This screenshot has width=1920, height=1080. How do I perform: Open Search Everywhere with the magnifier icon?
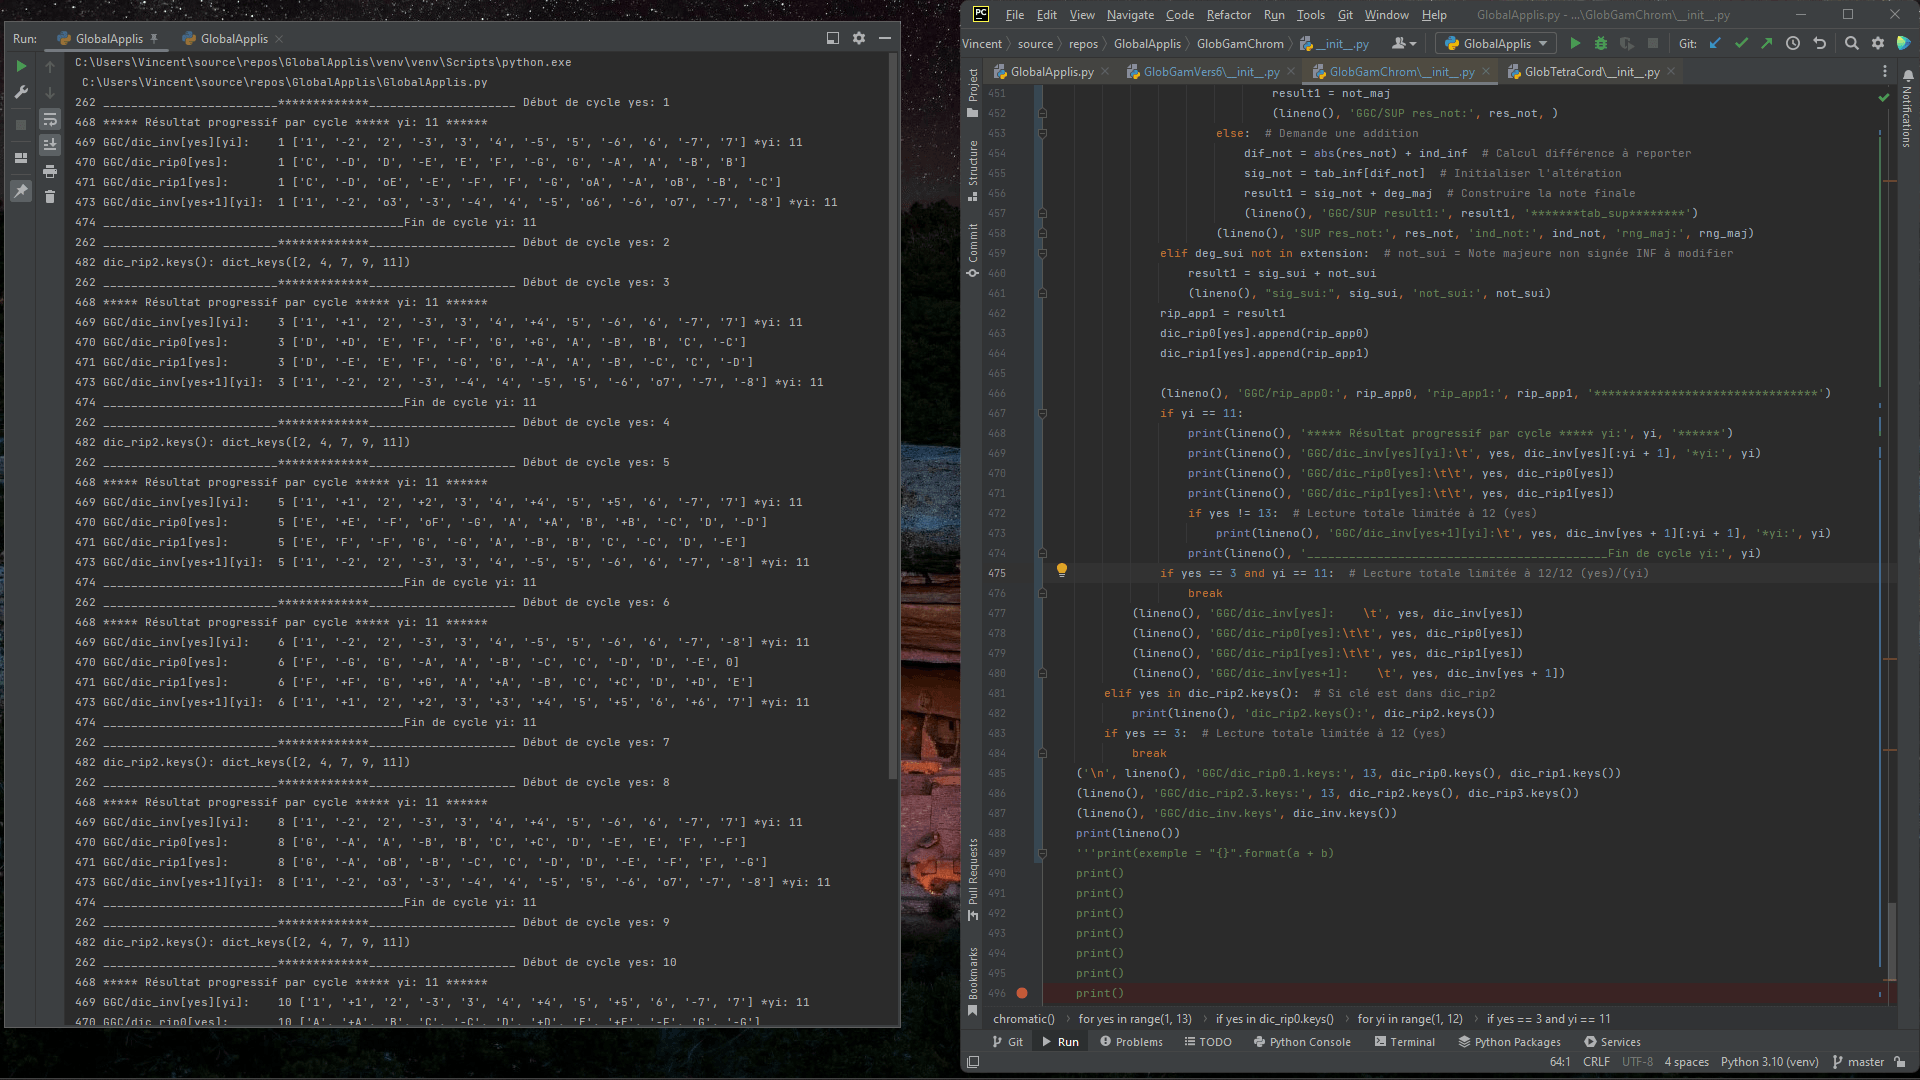(1852, 43)
